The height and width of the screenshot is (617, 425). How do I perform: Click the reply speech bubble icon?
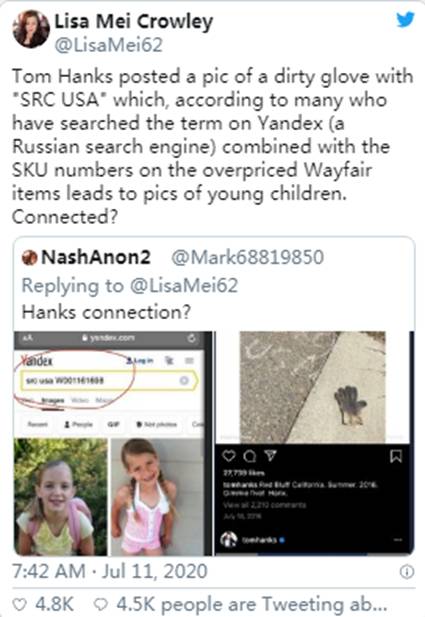101,604
